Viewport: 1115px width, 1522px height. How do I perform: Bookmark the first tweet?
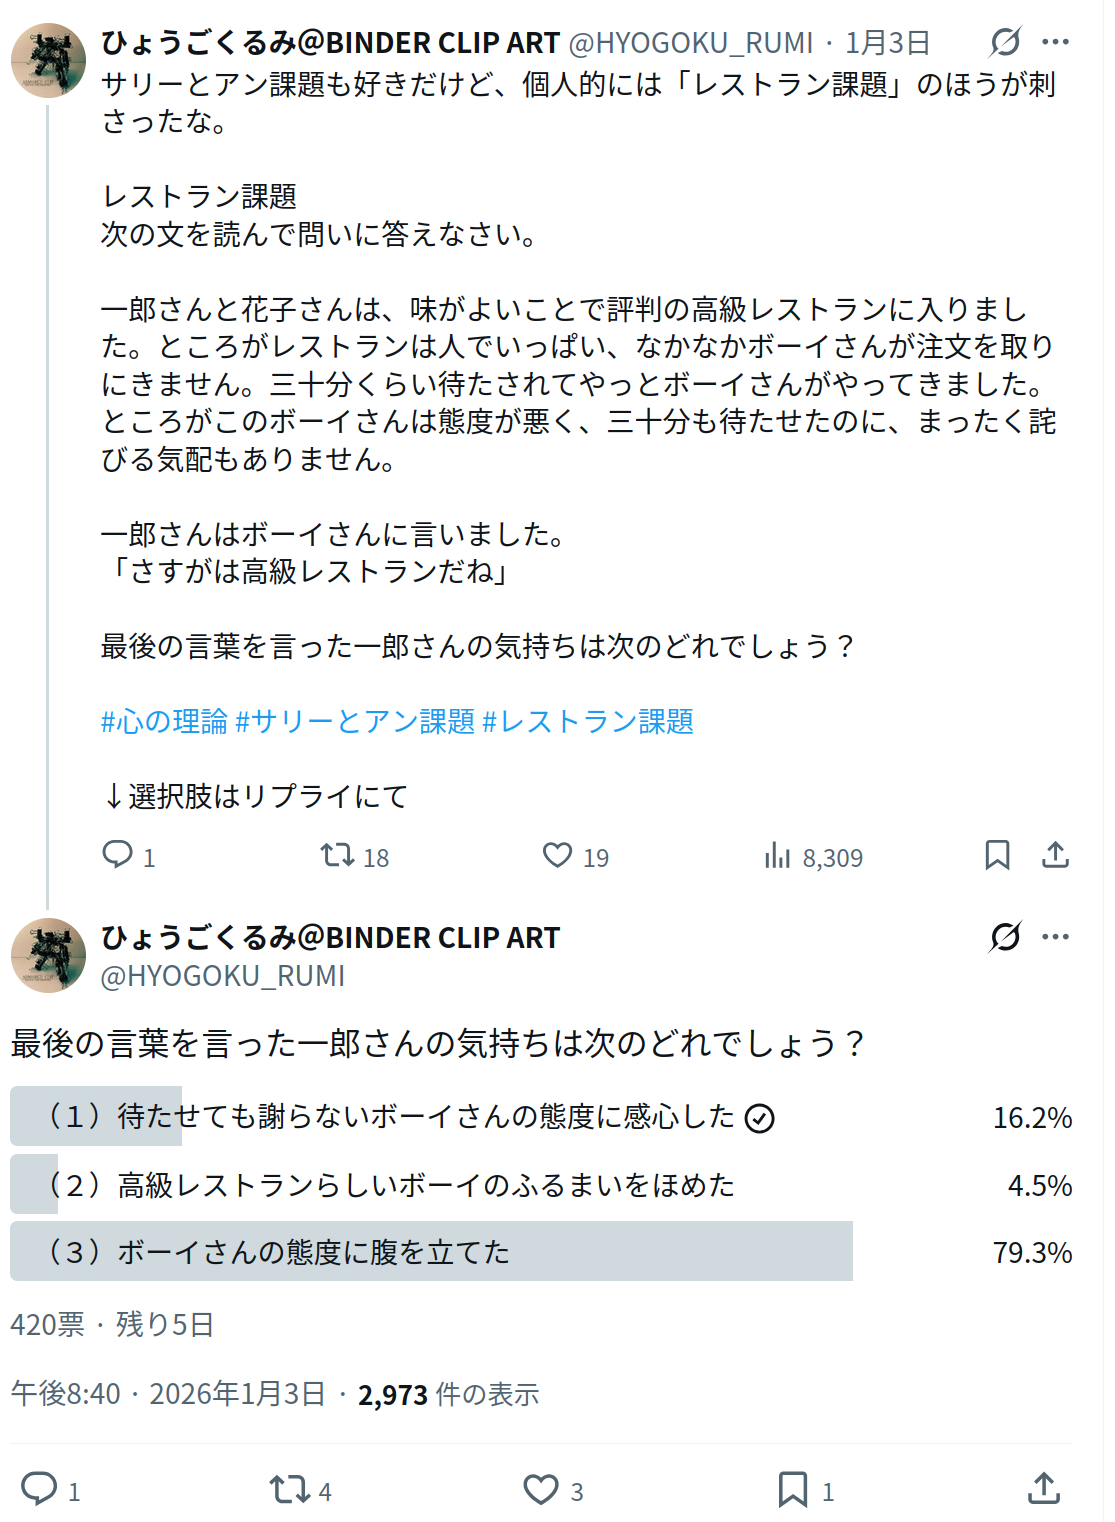coord(997,855)
